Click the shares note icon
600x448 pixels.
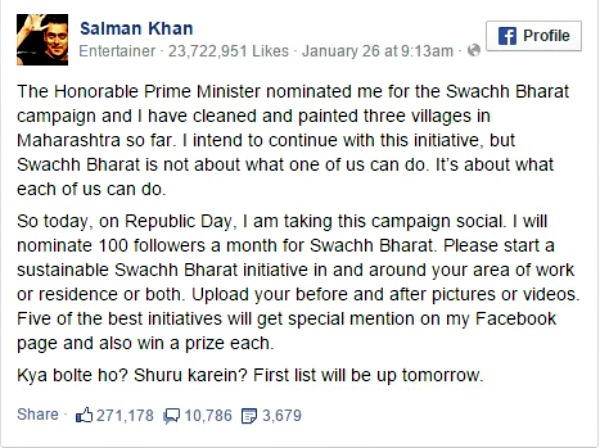pos(249,416)
